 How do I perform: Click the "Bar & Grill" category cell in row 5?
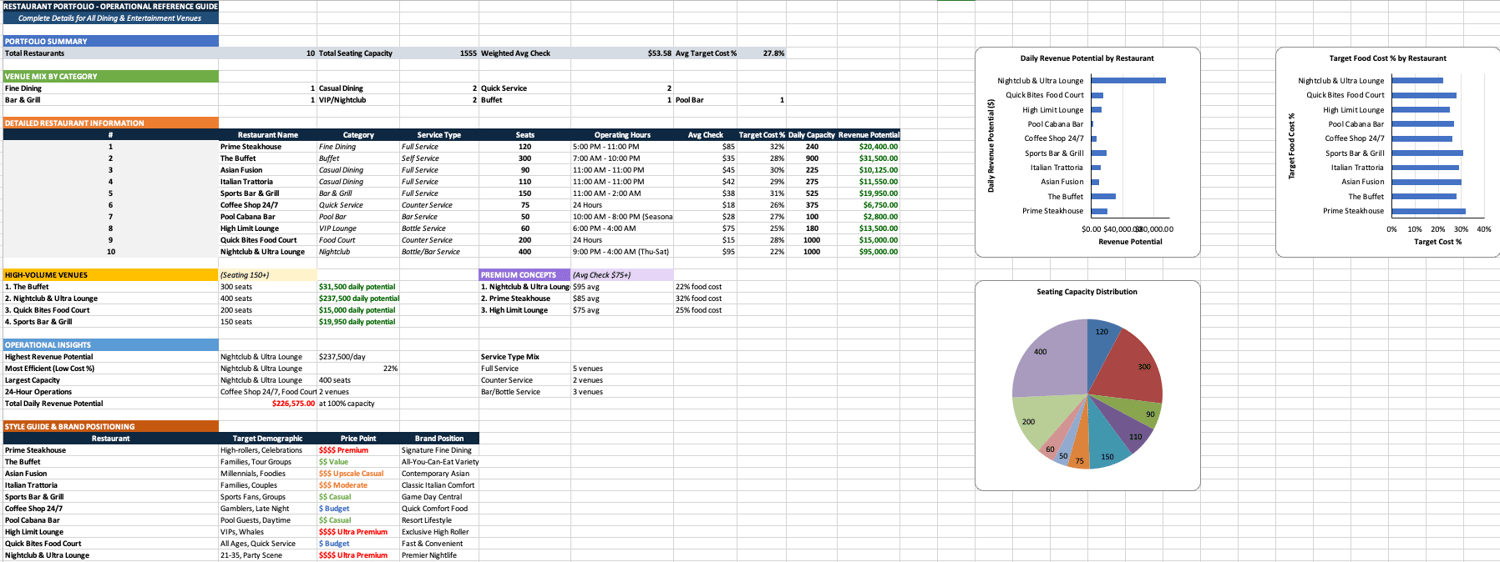click(x=358, y=193)
